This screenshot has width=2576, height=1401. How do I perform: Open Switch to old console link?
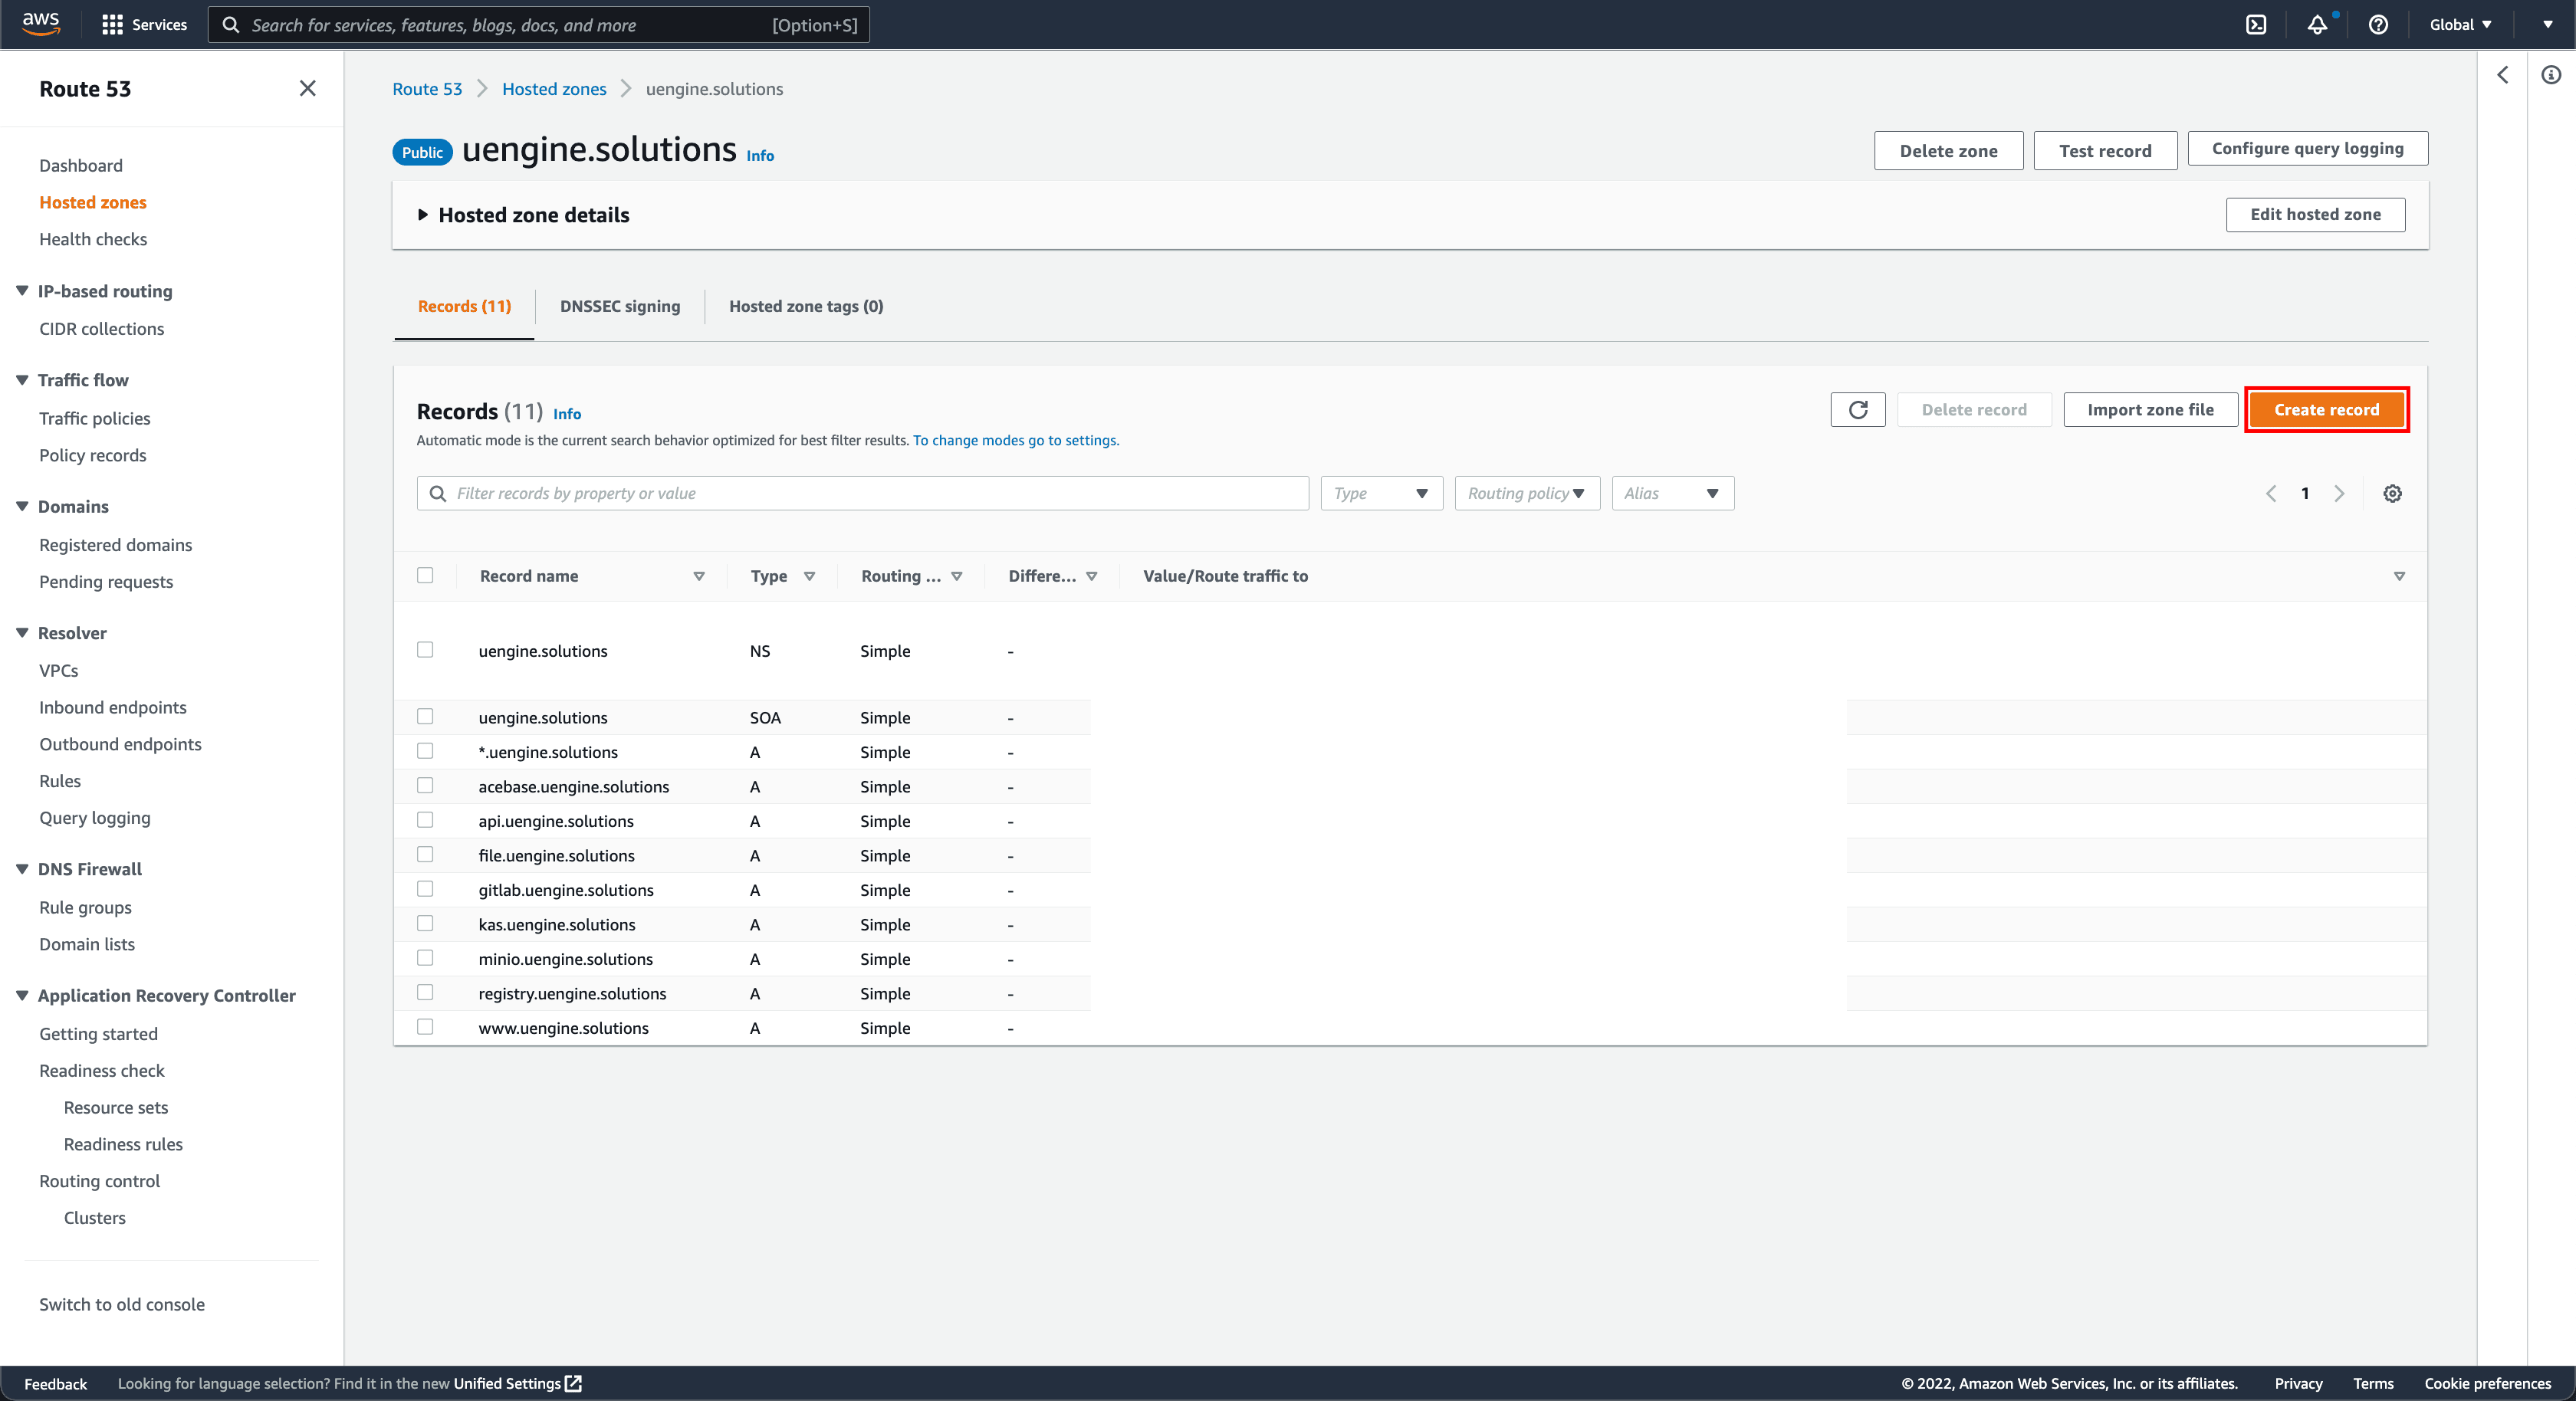121,1304
